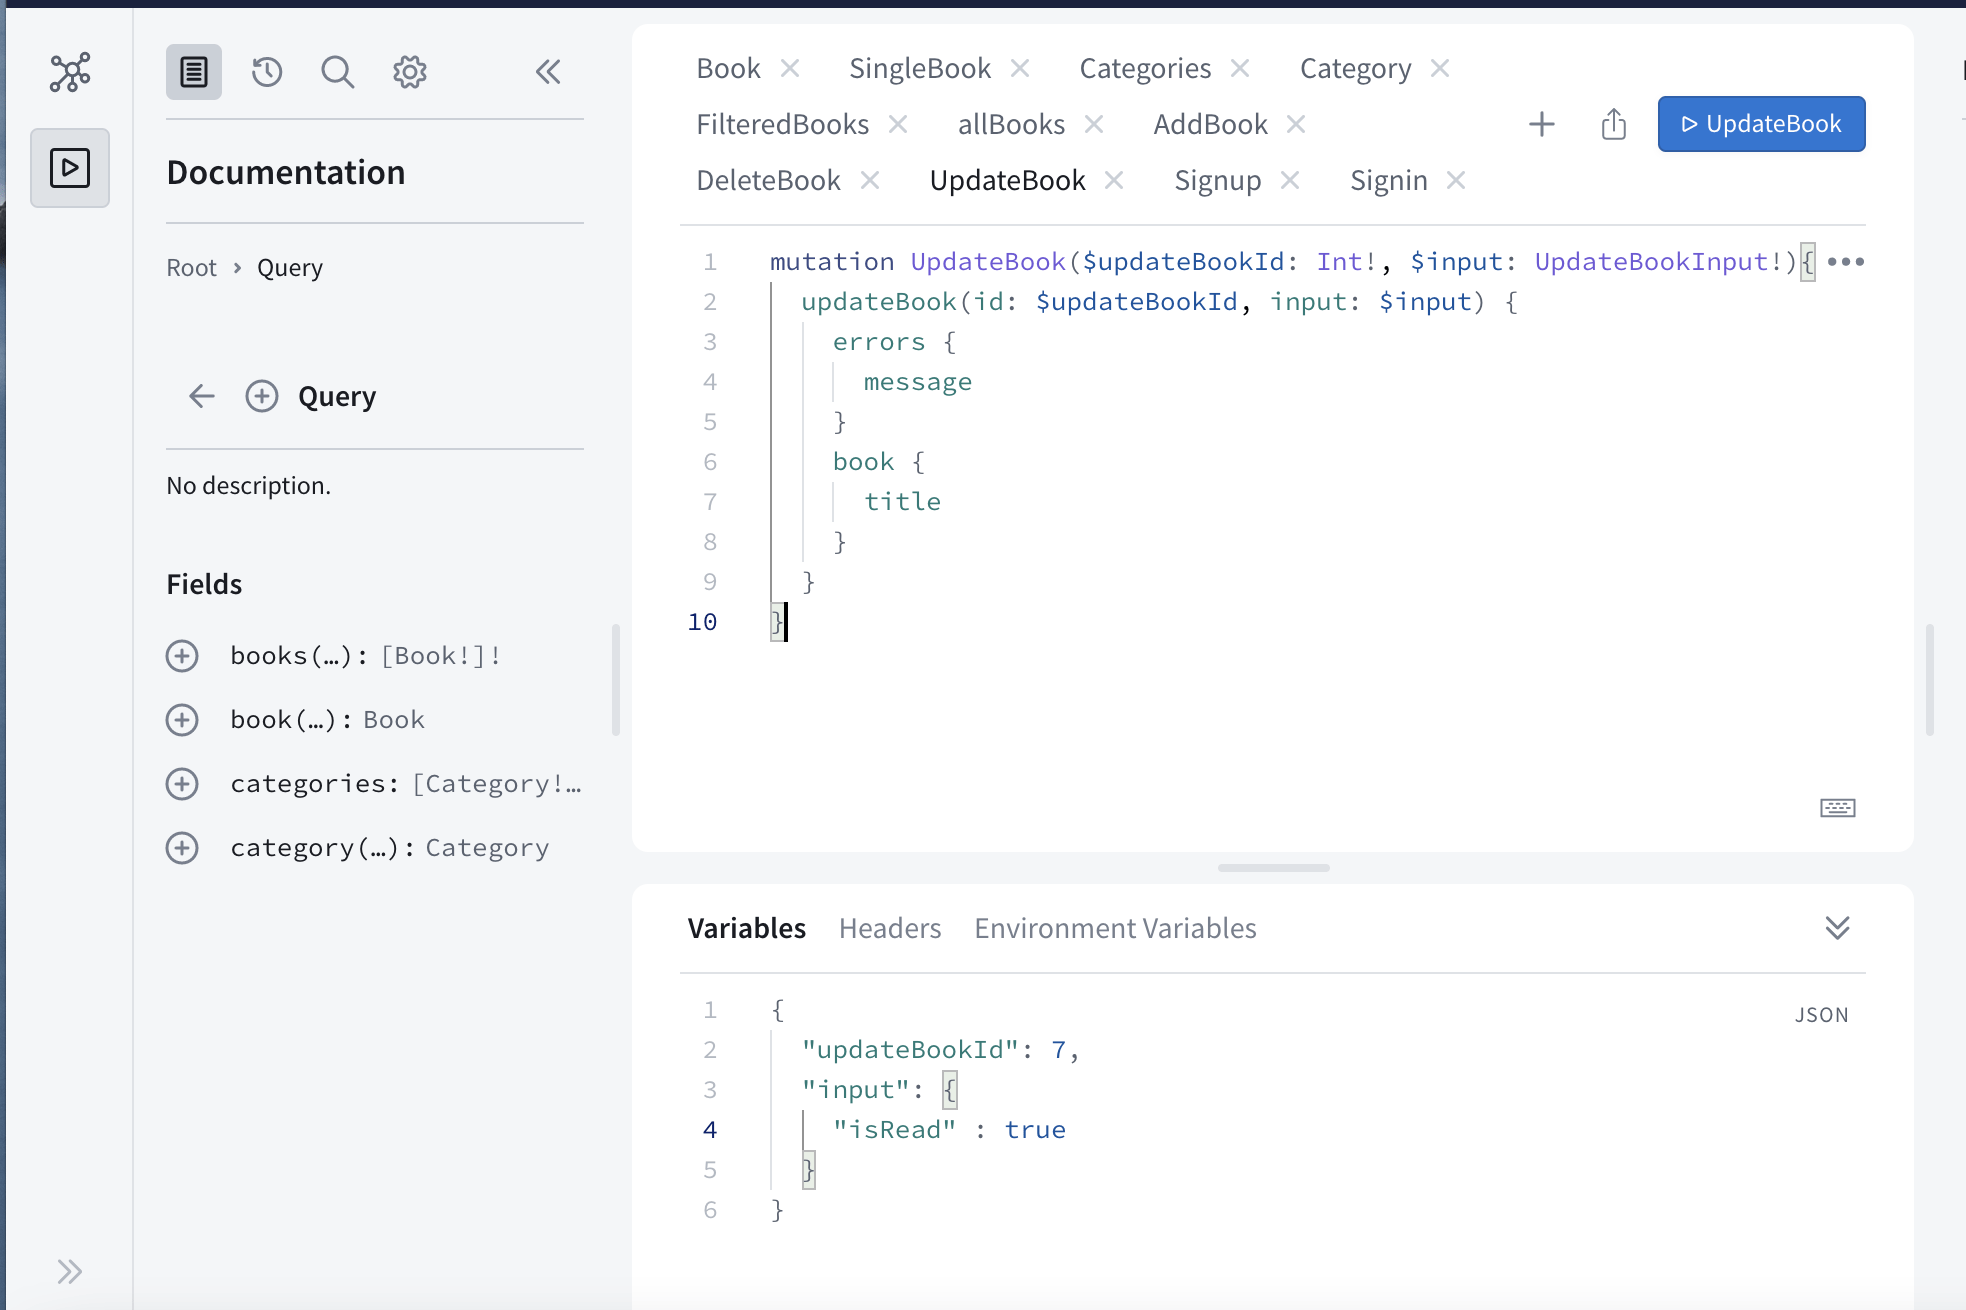
Task: Switch to the DeleteBook tab
Action: point(768,180)
